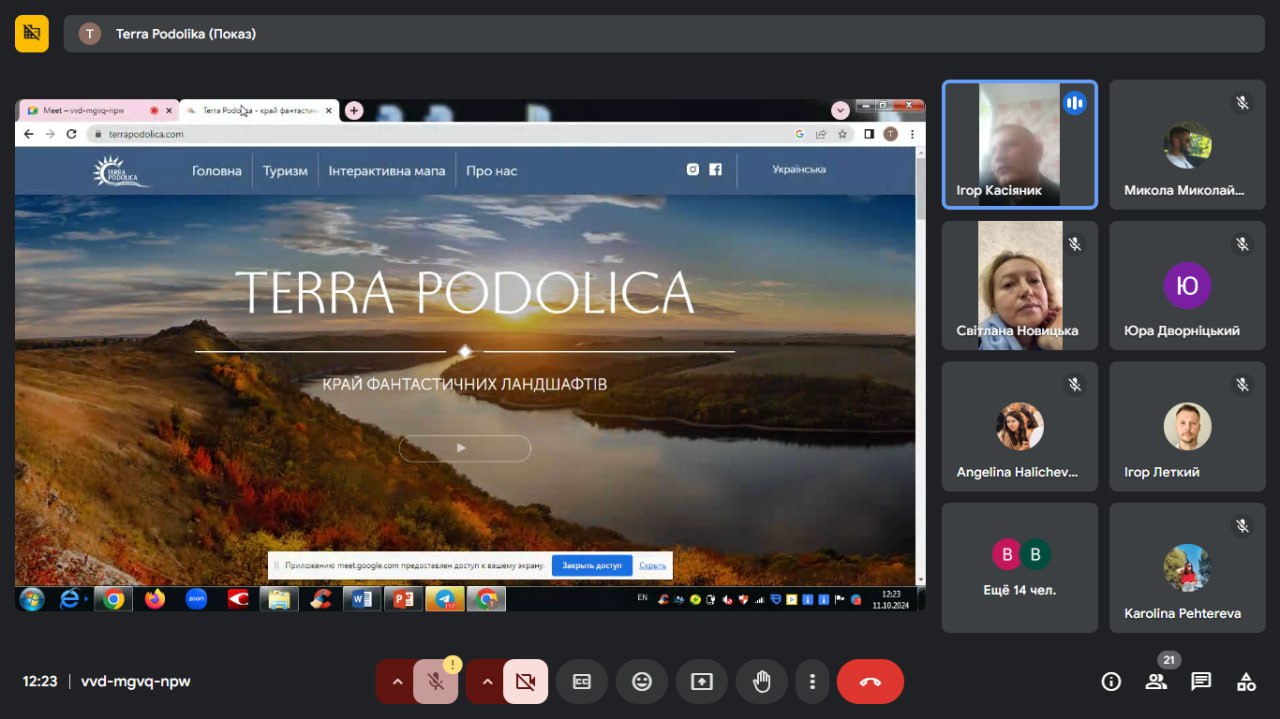The width and height of the screenshot is (1280, 719).
Task: Open Chrome tab search dropdown
Action: click(840, 110)
